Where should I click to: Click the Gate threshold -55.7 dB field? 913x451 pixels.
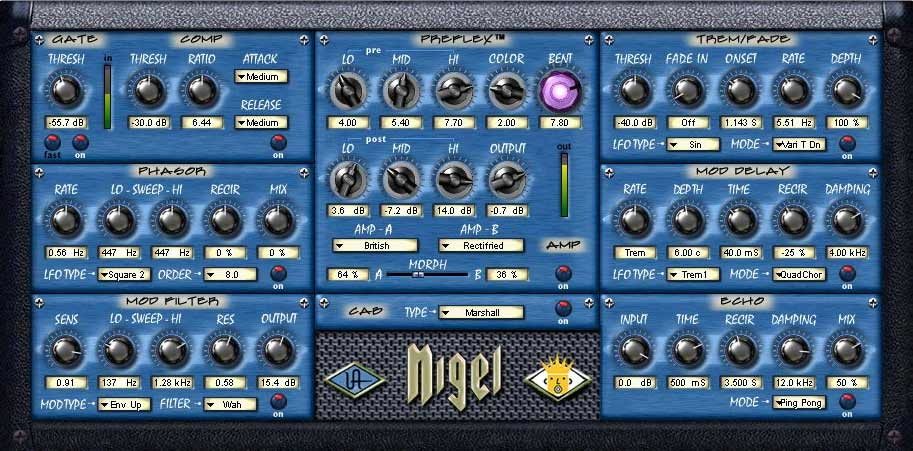coord(66,123)
